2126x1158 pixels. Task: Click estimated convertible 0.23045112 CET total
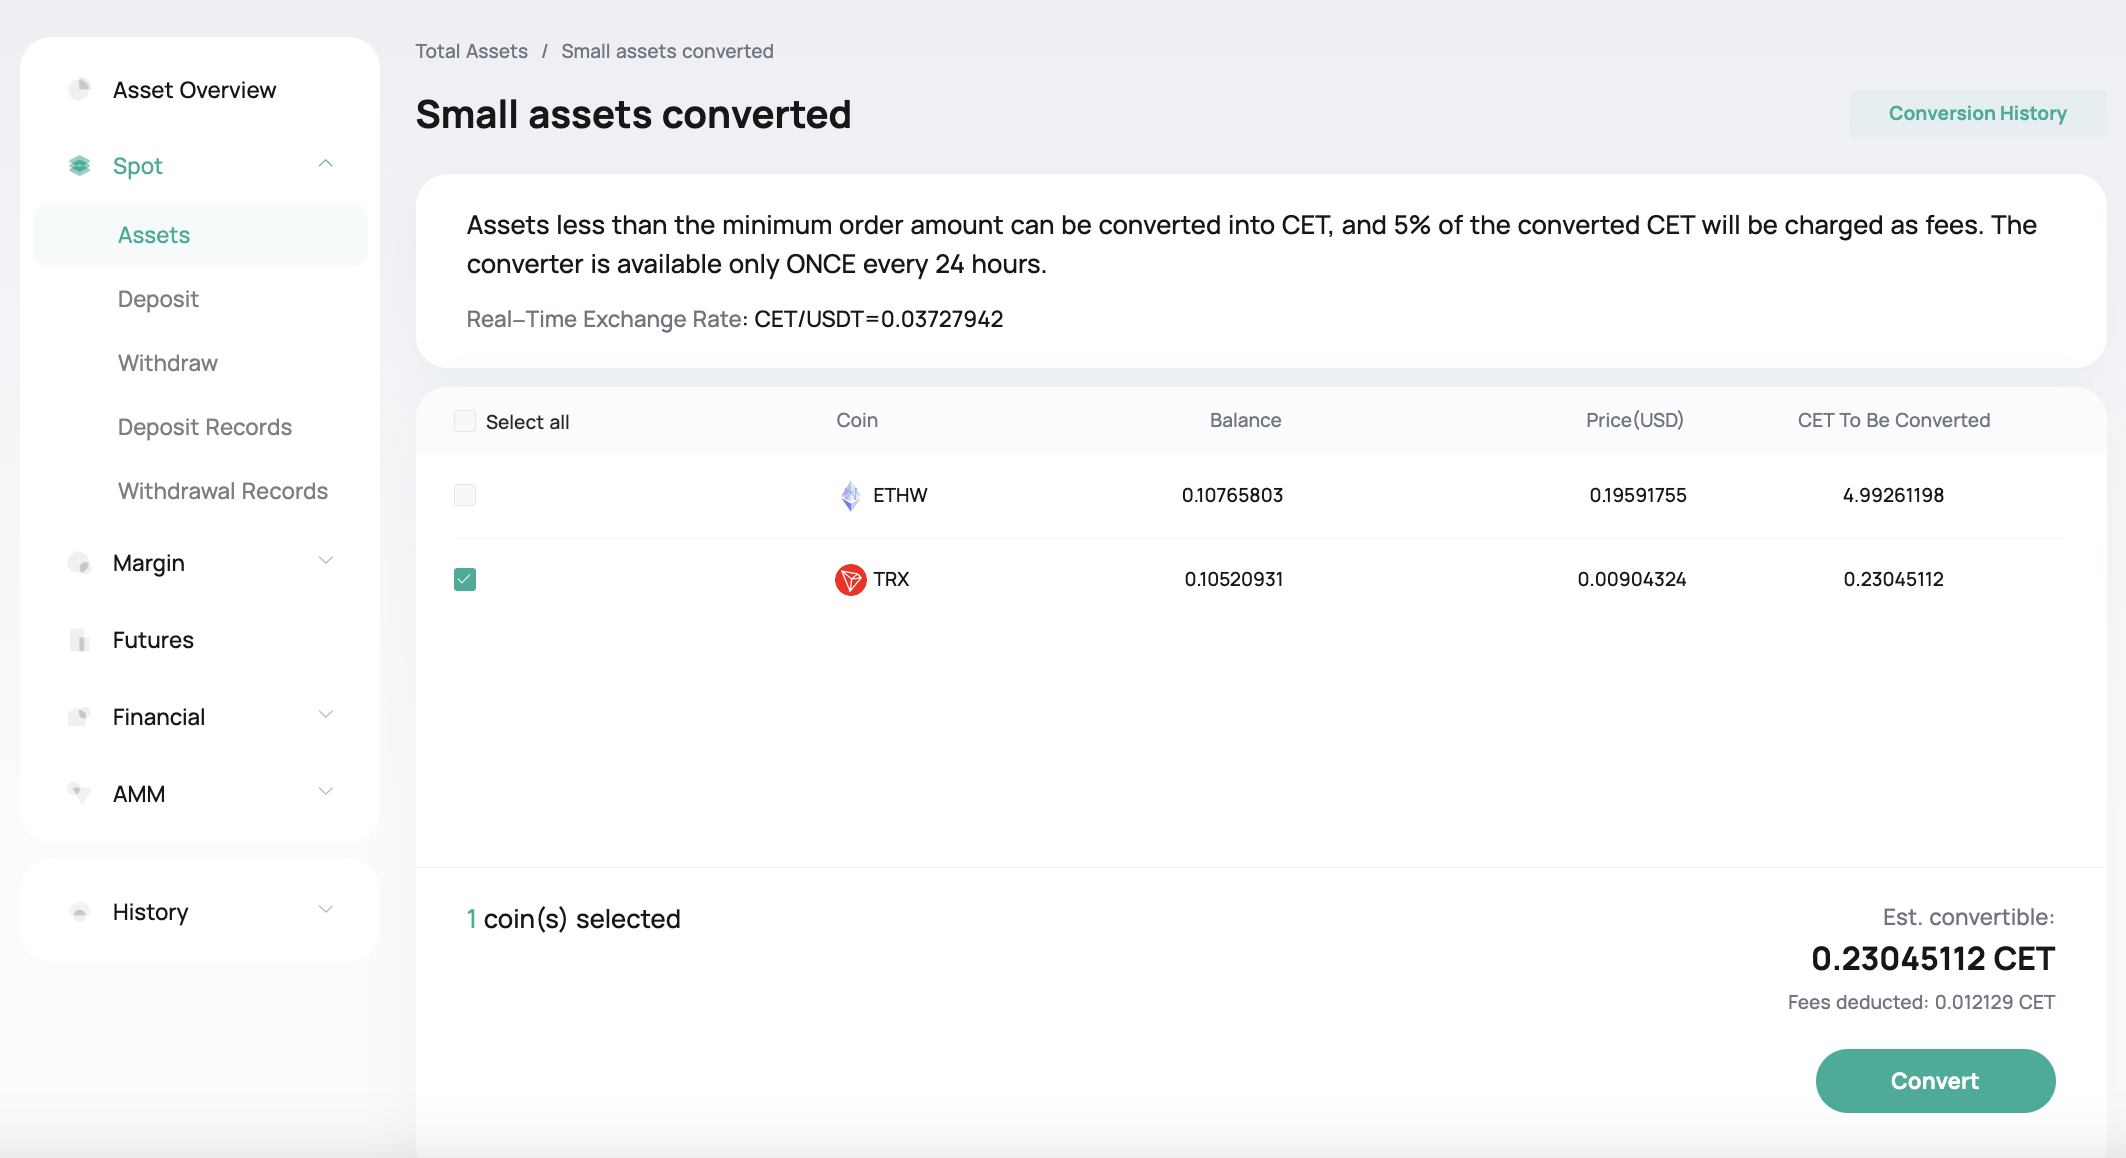pos(1933,958)
